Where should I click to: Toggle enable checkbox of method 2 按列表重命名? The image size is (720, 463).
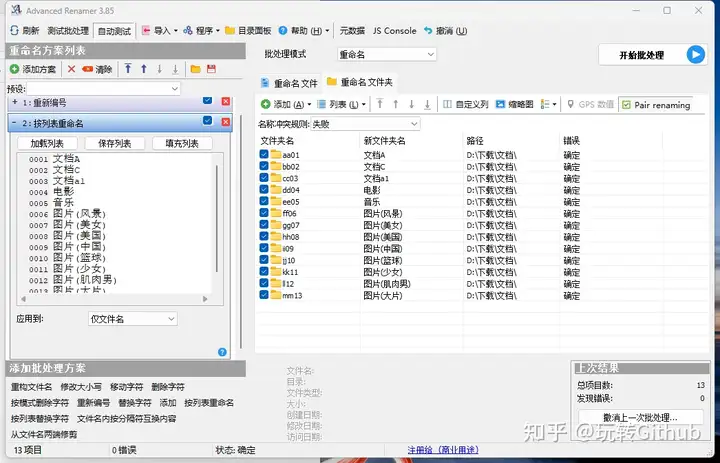point(208,121)
